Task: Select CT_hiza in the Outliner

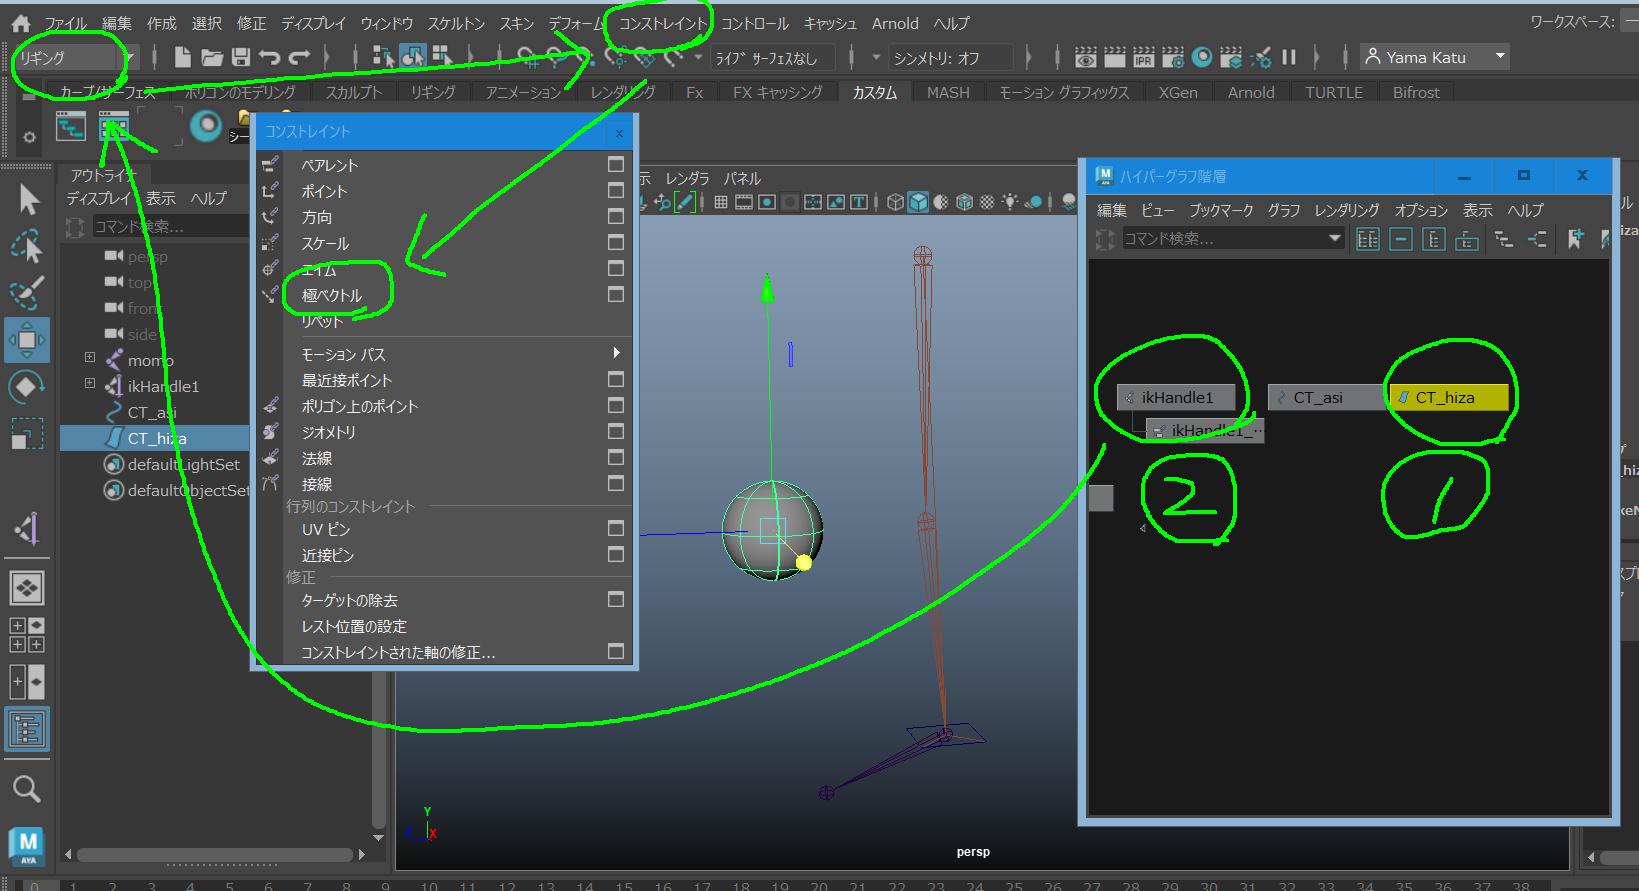Action: pyautogui.click(x=155, y=438)
